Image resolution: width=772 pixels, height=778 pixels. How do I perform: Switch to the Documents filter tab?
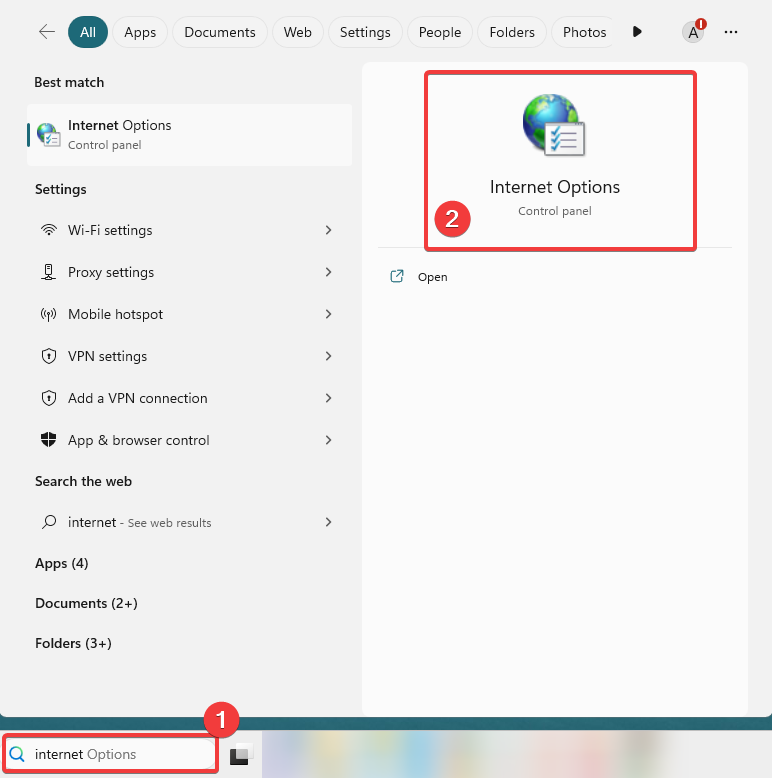click(220, 32)
